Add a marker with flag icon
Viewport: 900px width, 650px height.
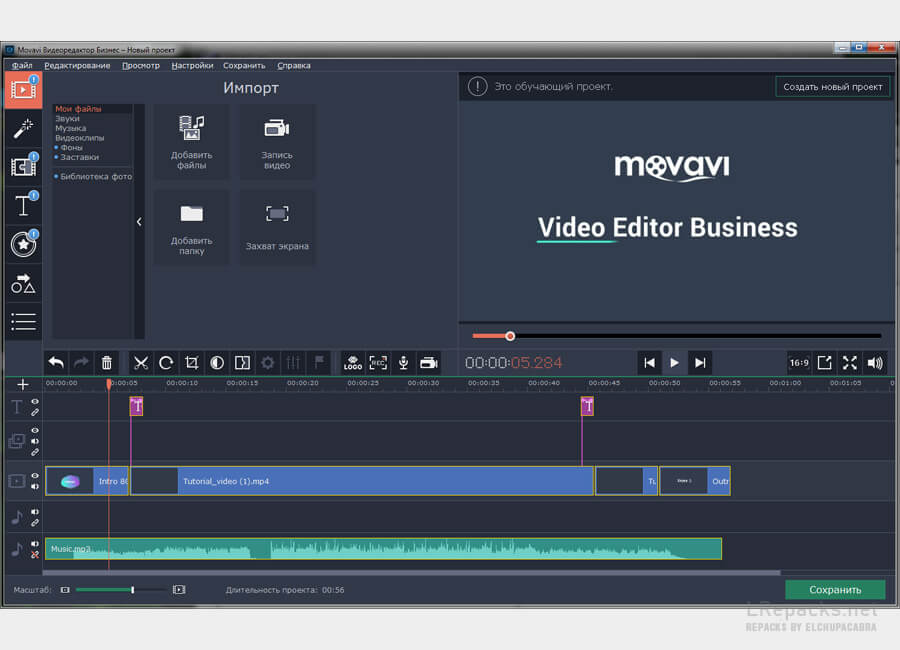[319, 362]
